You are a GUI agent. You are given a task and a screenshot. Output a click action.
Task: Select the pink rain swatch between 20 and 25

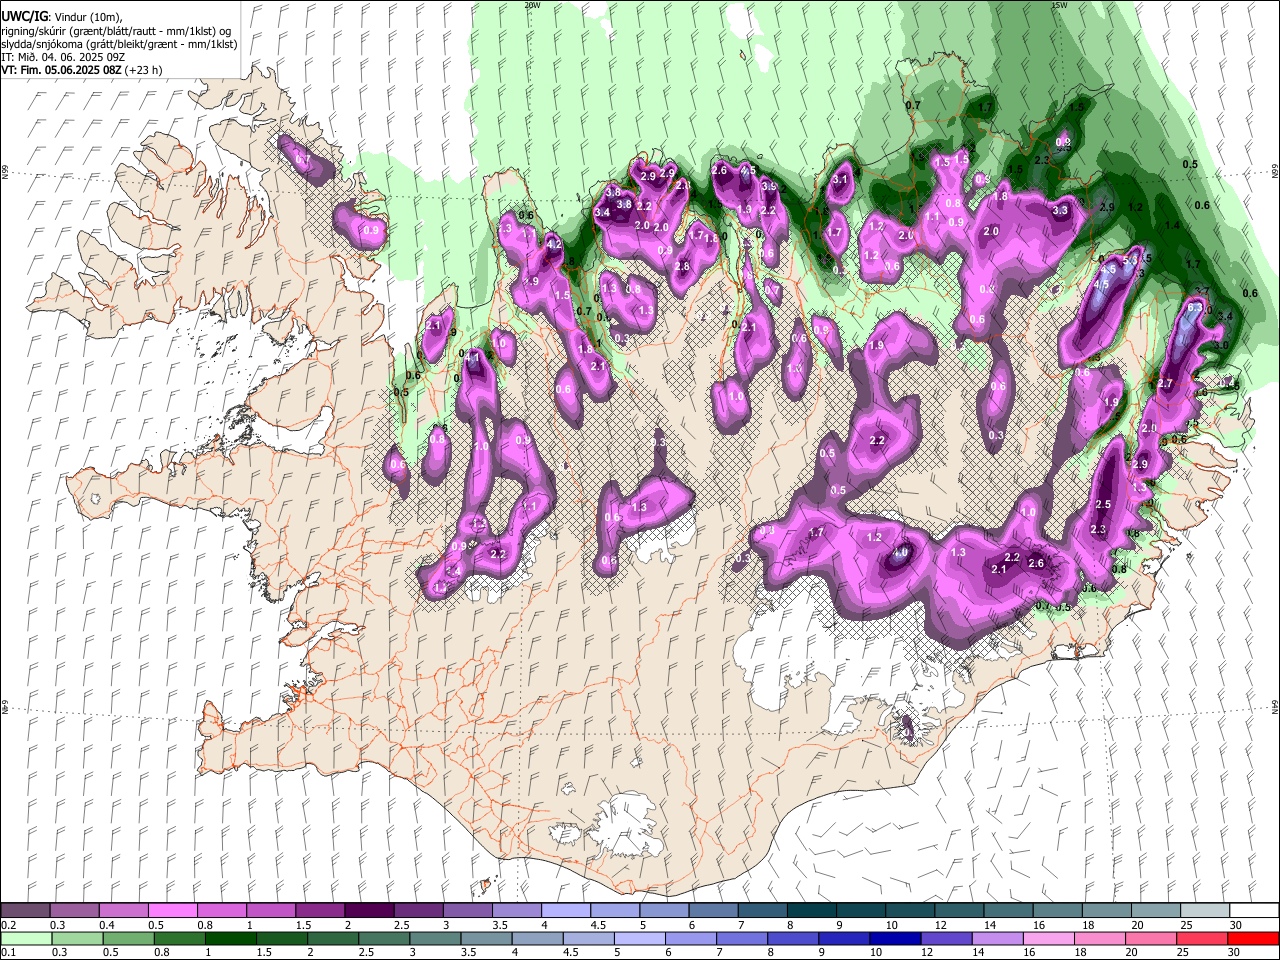[1149, 938]
